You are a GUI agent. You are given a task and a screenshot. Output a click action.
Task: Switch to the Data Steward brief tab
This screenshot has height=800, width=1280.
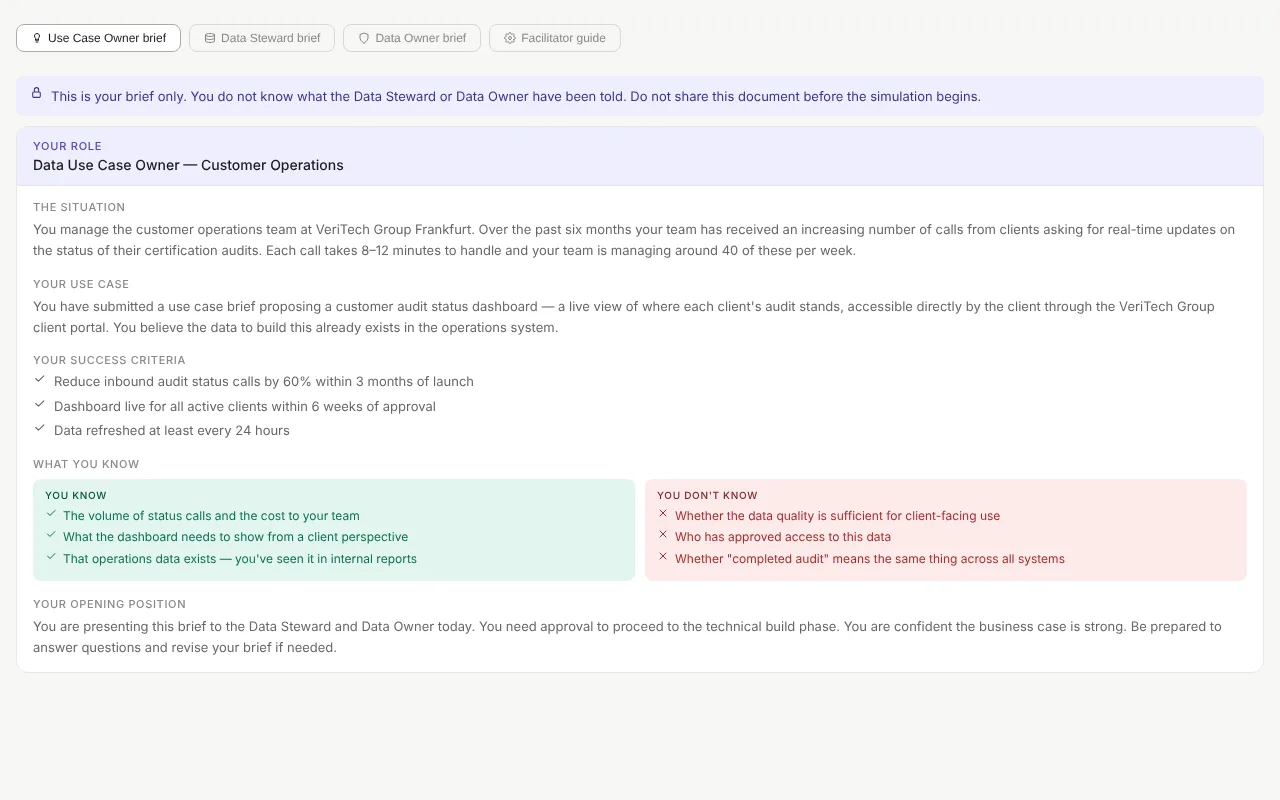pos(262,38)
